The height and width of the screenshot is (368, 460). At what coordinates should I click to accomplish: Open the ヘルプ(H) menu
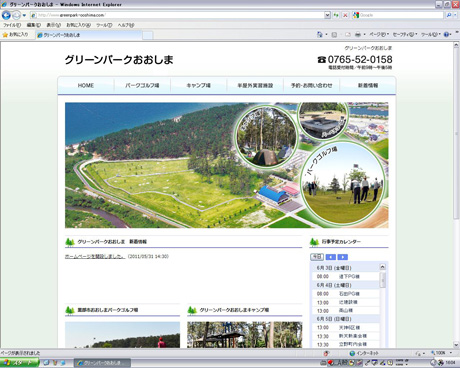click(126, 25)
